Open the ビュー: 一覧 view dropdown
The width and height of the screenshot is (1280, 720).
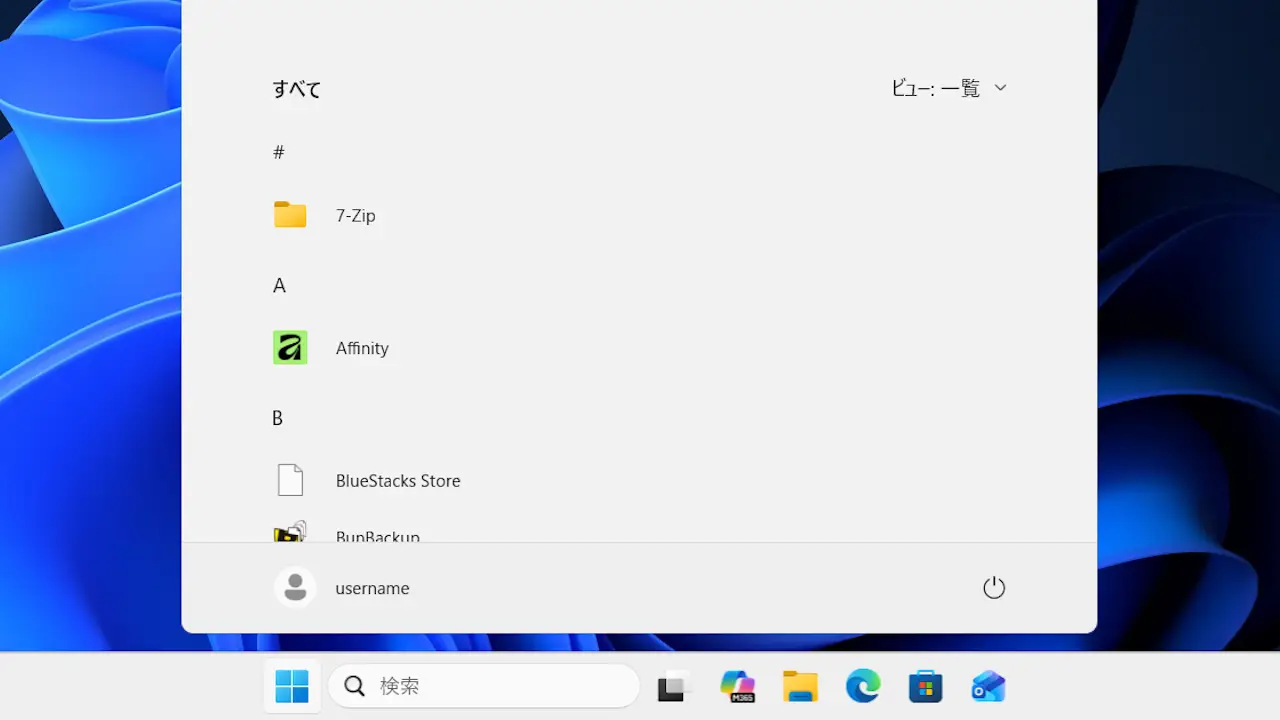point(948,88)
